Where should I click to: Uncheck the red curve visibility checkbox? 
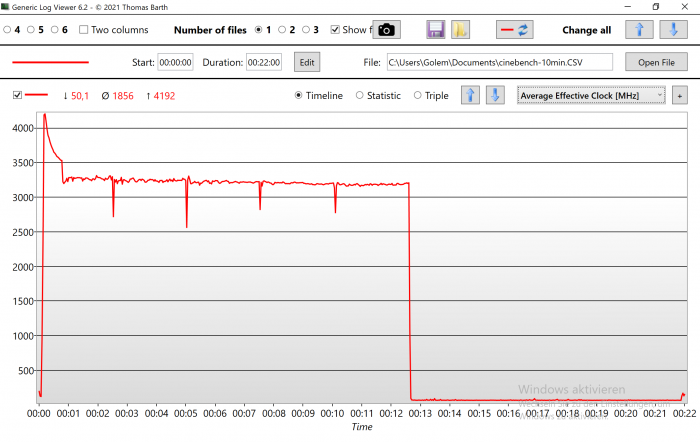[17, 96]
